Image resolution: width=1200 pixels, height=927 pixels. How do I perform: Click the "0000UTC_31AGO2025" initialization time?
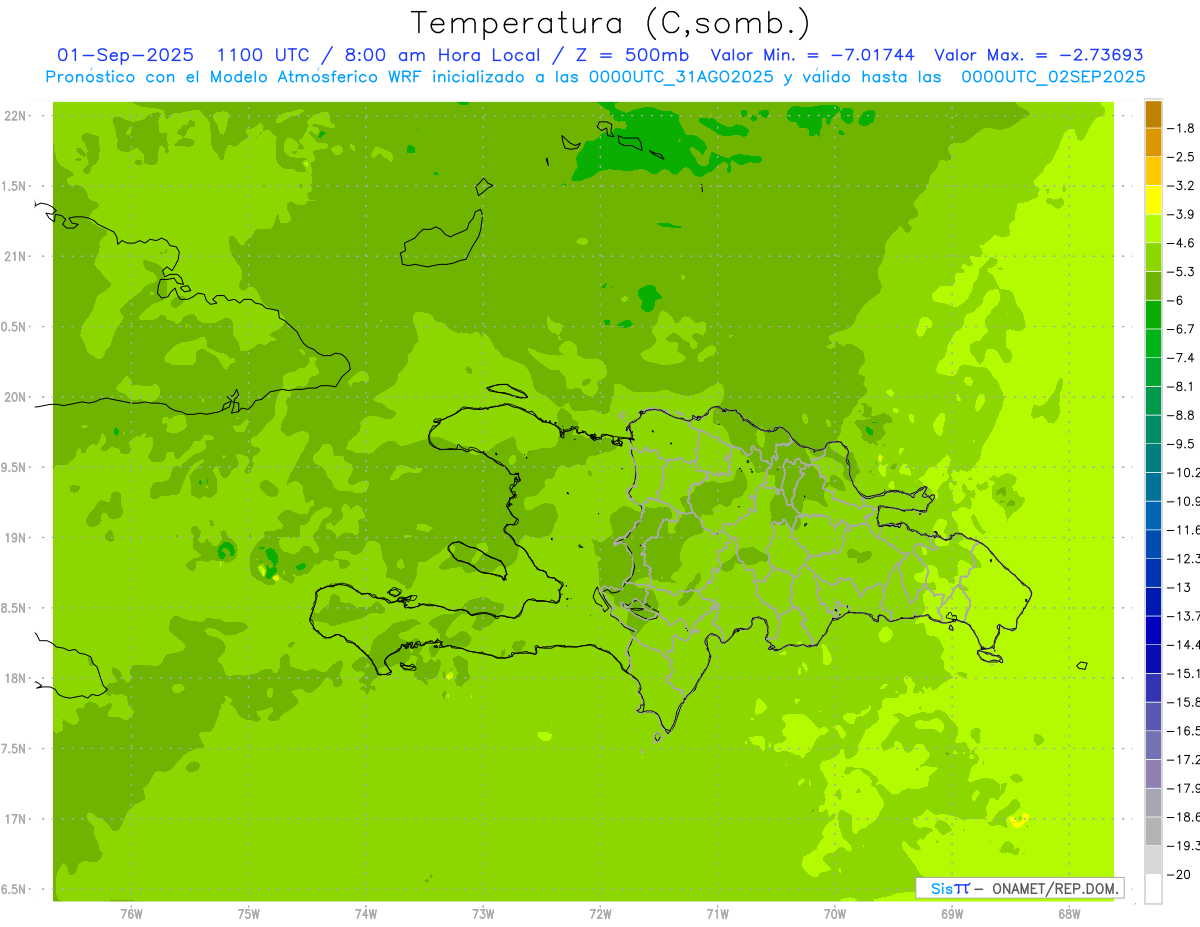pyautogui.click(x=681, y=77)
